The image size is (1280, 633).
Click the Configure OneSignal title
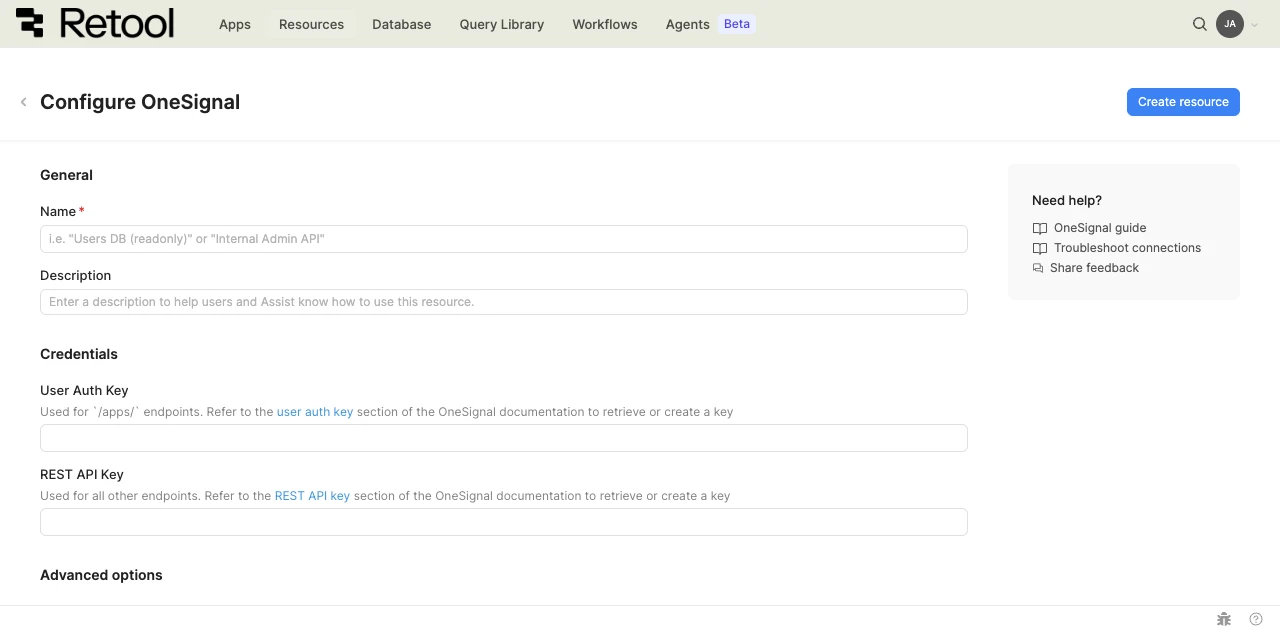point(140,102)
